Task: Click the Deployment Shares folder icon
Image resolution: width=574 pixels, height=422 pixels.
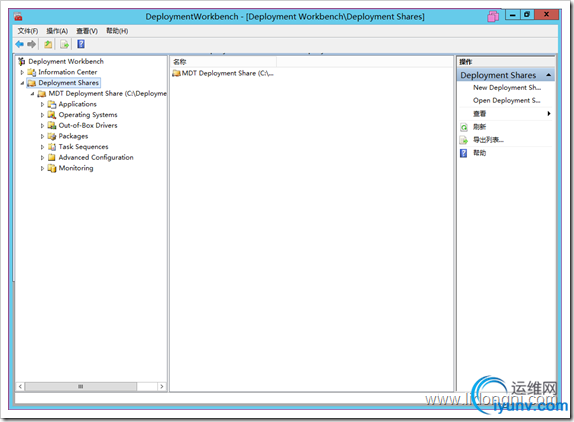Action: pos(32,83)
